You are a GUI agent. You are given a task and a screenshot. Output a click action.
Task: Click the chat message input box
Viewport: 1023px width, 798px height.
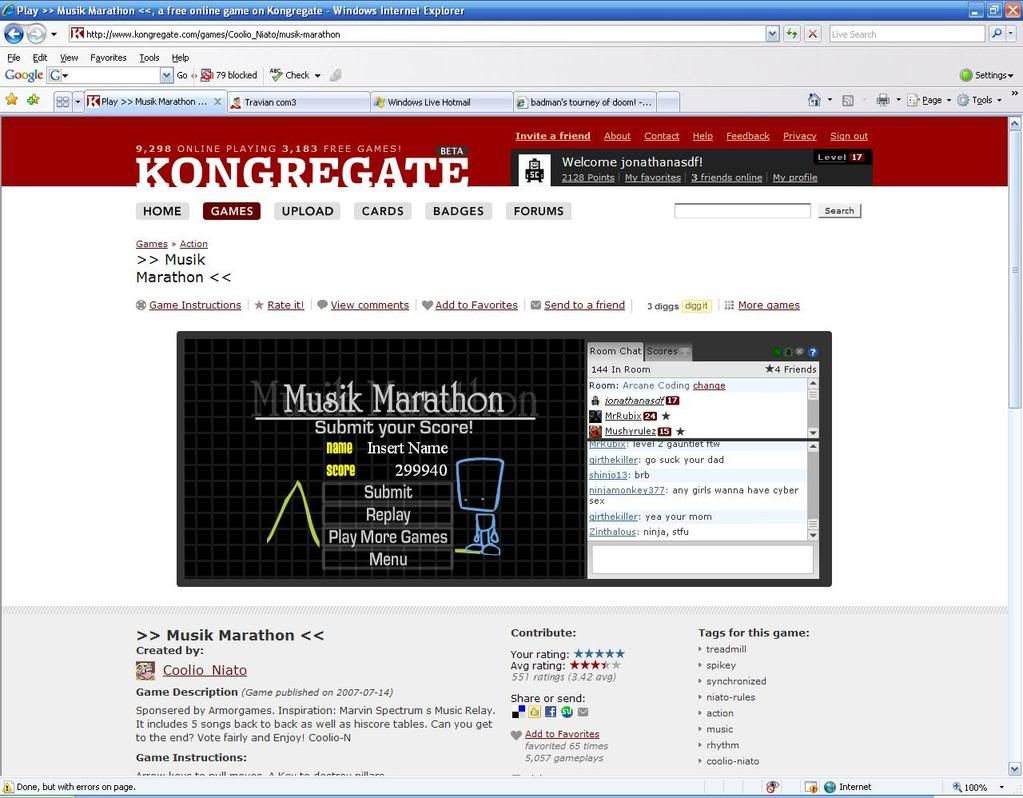click(x=702, y=560)
